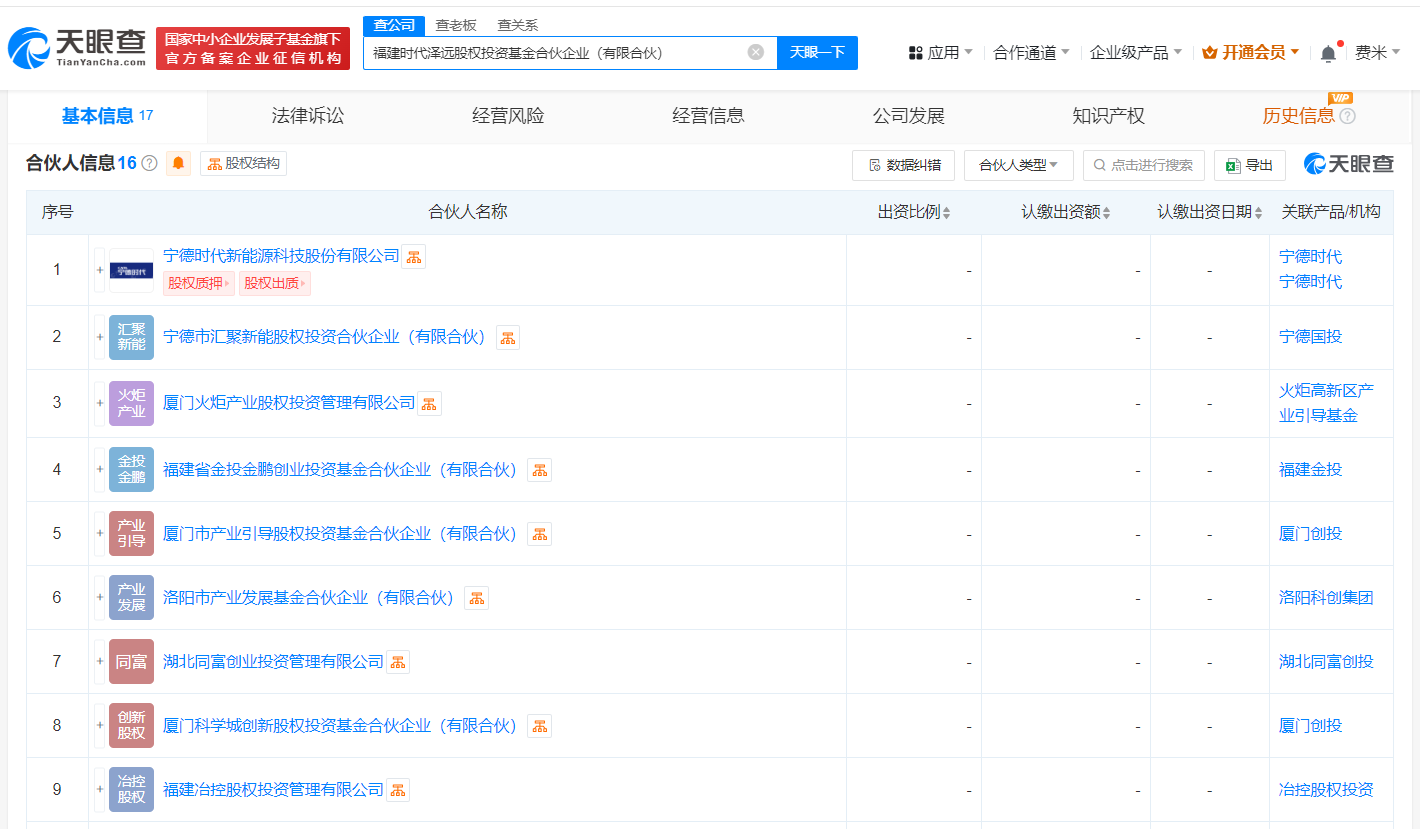Click the 股权结构 button near the title

[x=244, y=163]
